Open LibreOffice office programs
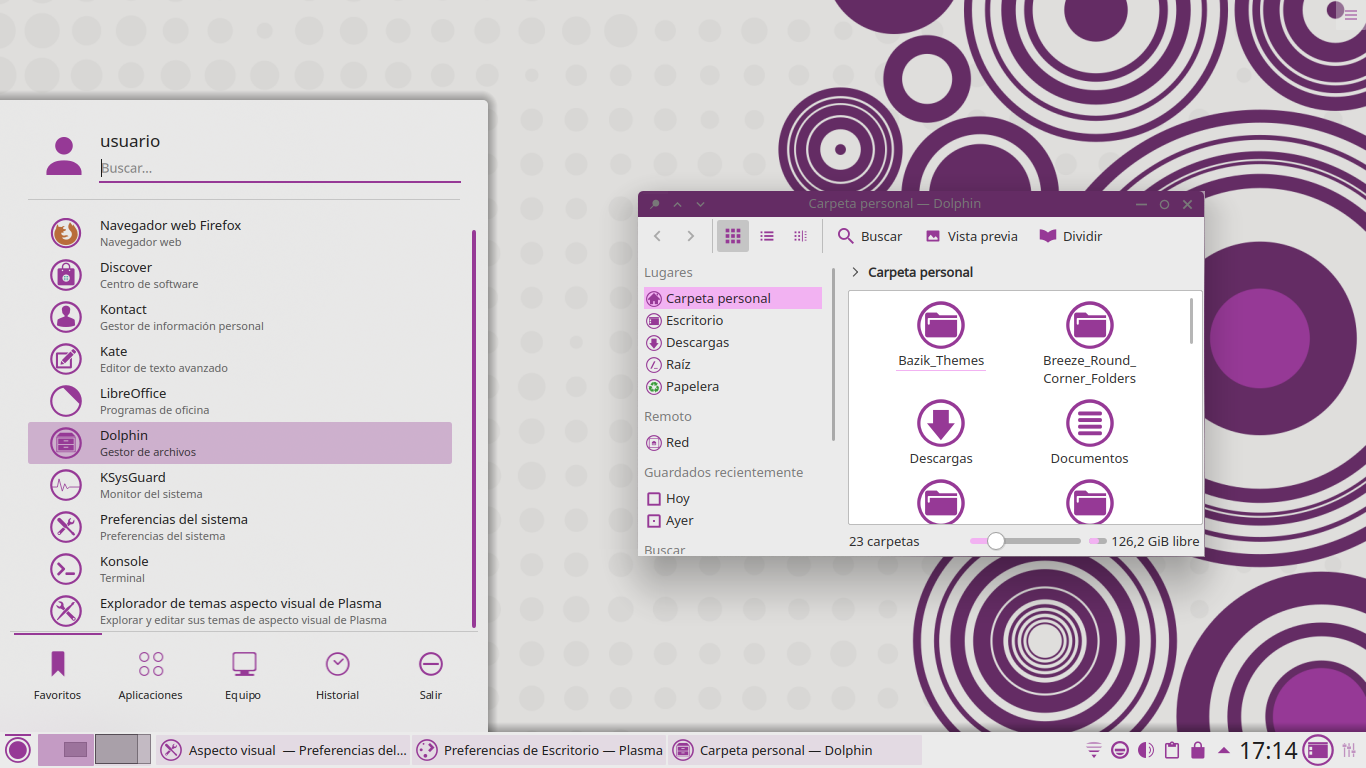The width and height of the screenshot is (1366, 768). pos(240,401)
